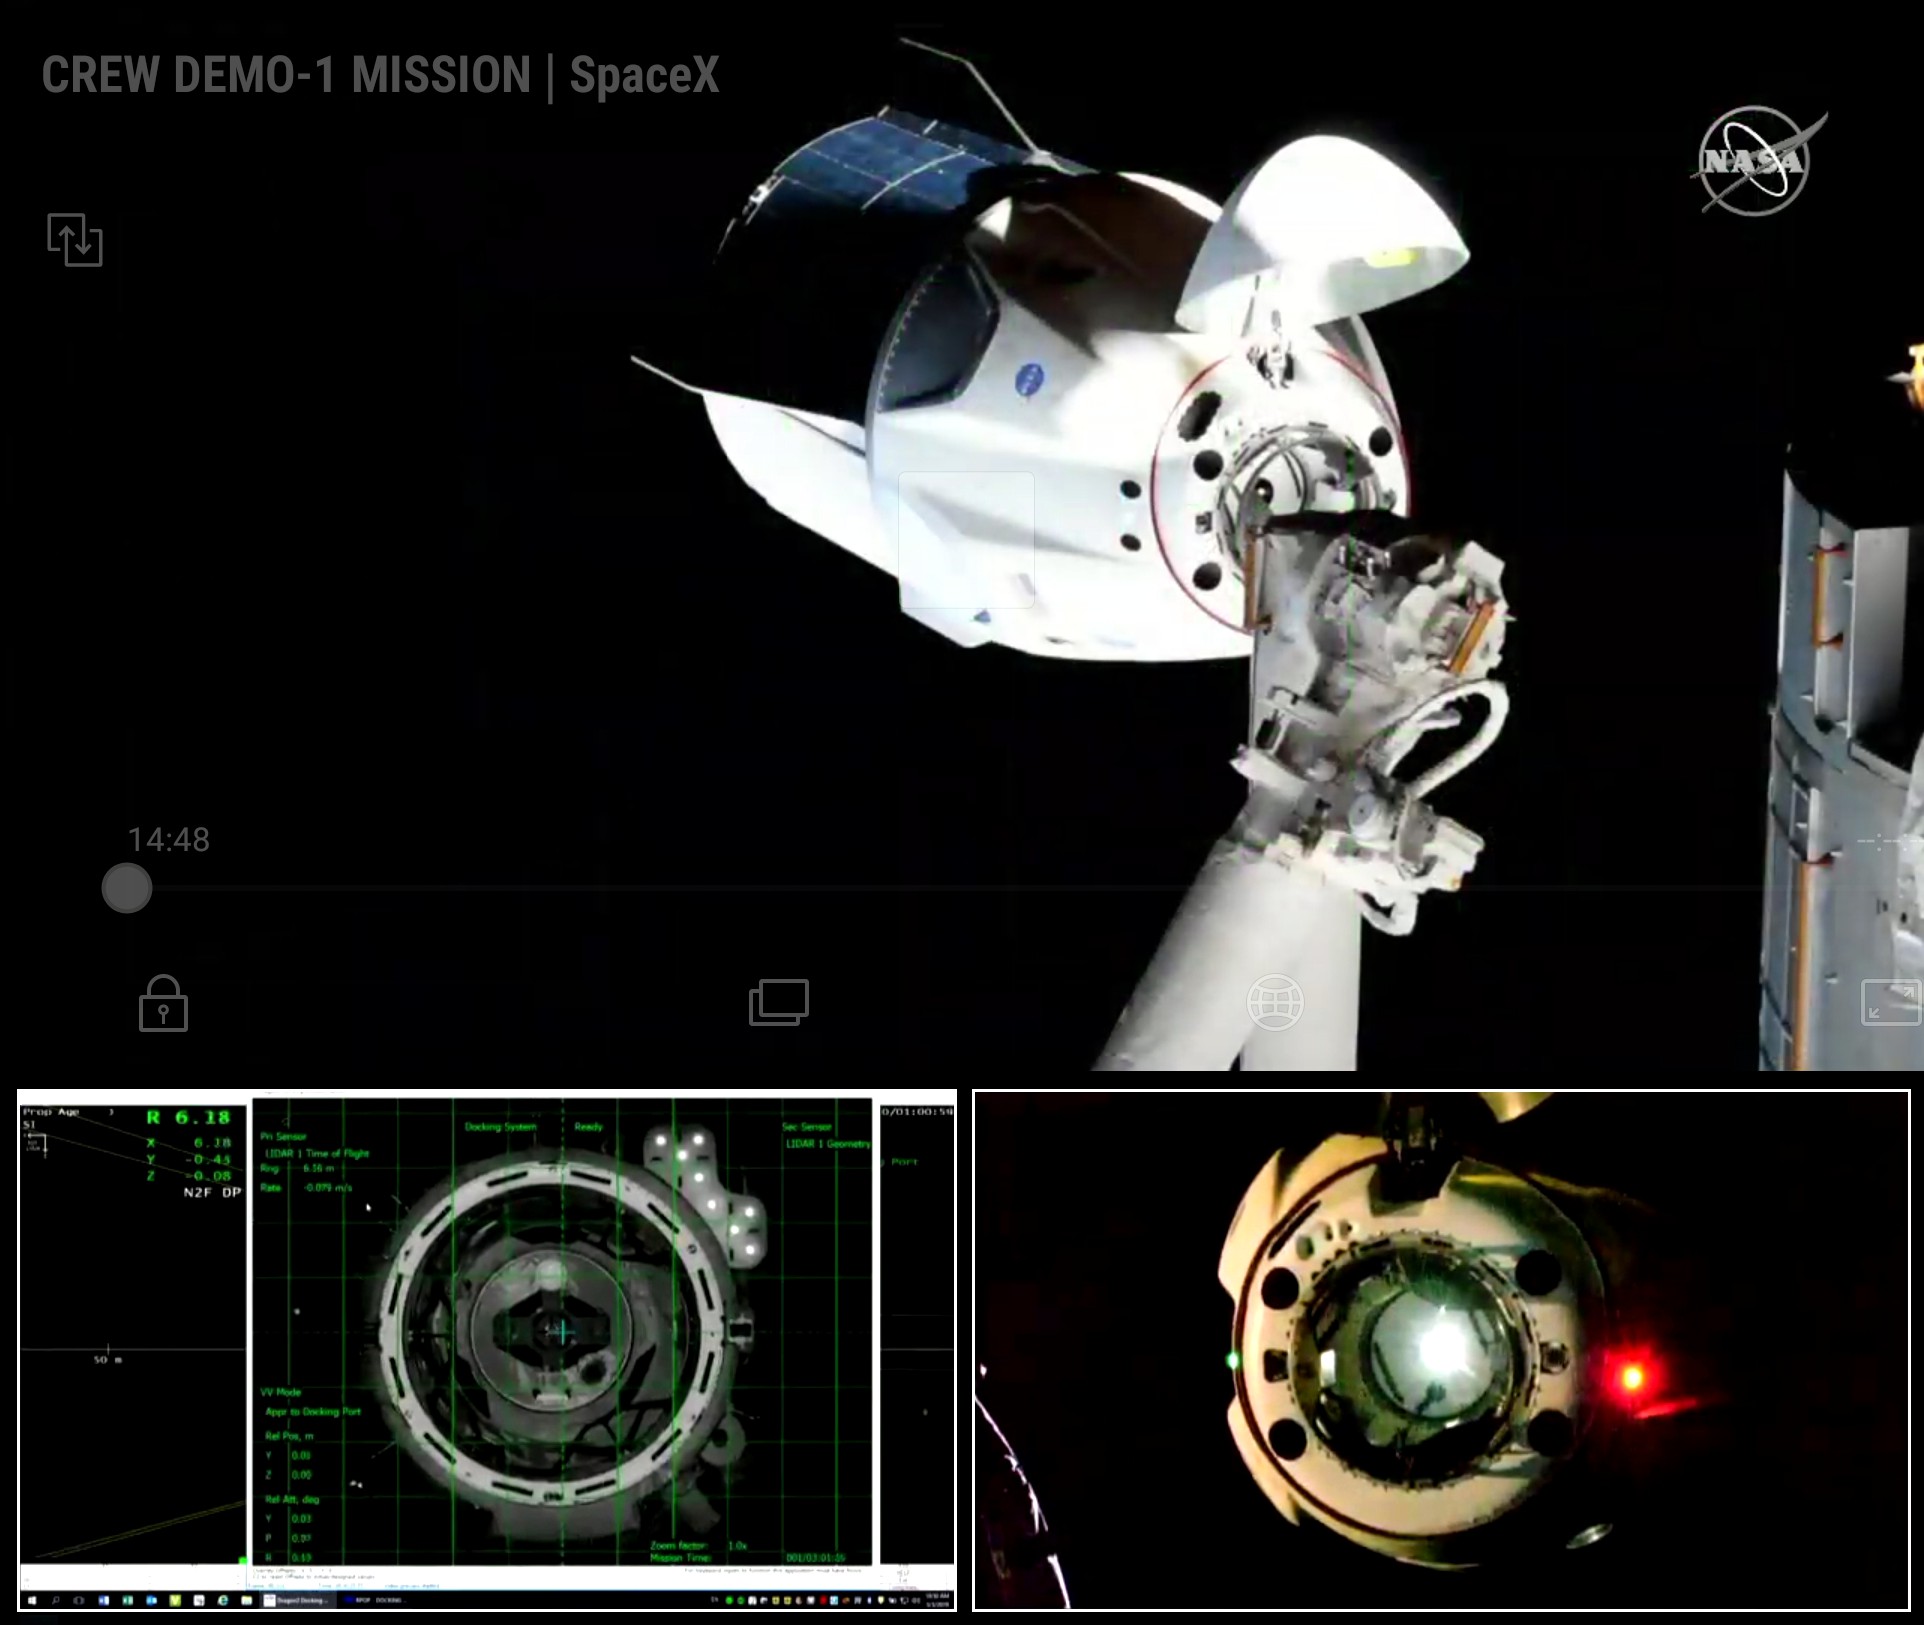This screenshot has height=1625, width=1924.
Task: Click the N2F DP label
Action: (x=212, y=1192)
